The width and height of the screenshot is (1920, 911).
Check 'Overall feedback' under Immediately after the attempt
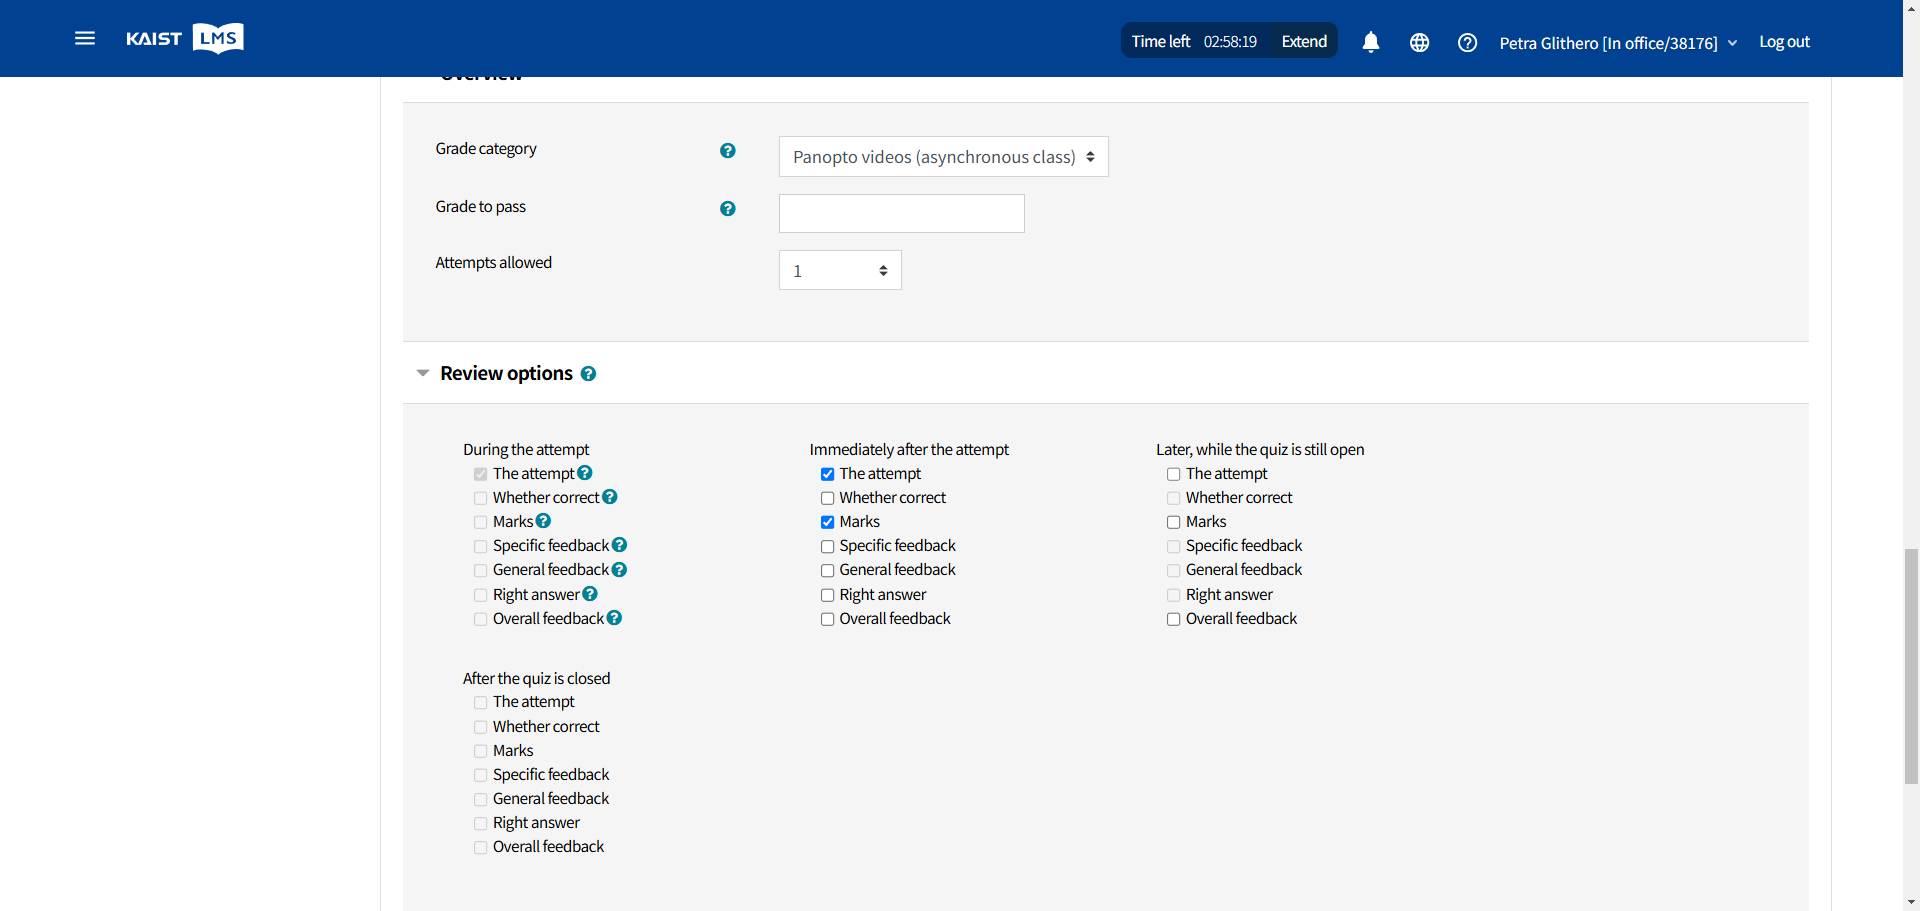coord(827,619)
